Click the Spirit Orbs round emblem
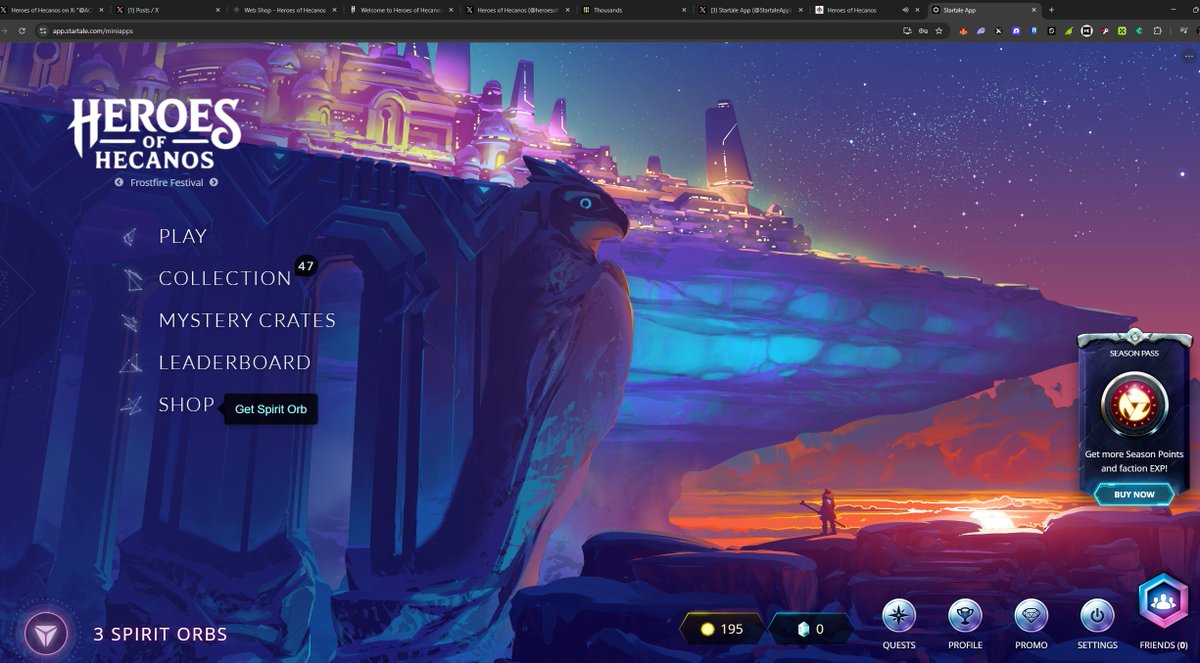Viewport: 1200px width, 663px height. (x=45, y=634)
